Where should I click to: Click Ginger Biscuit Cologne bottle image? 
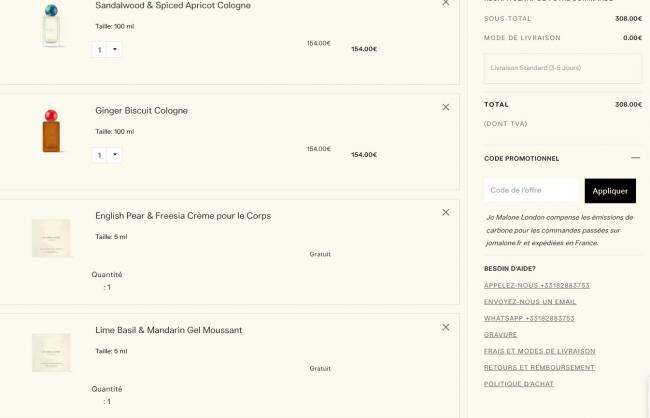point(51,131)
